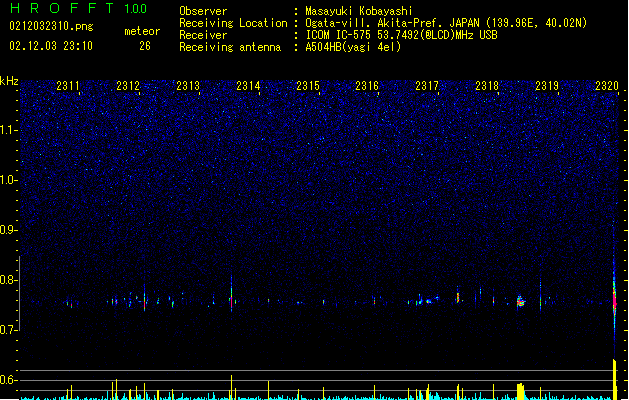
Task: Click the 2314 time marker
Action: point(248,86)
